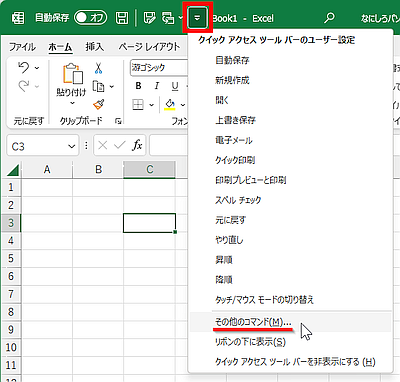Click the selected cell C3
The width and height of the screenshot is (400, 382).
coord(149,223)
